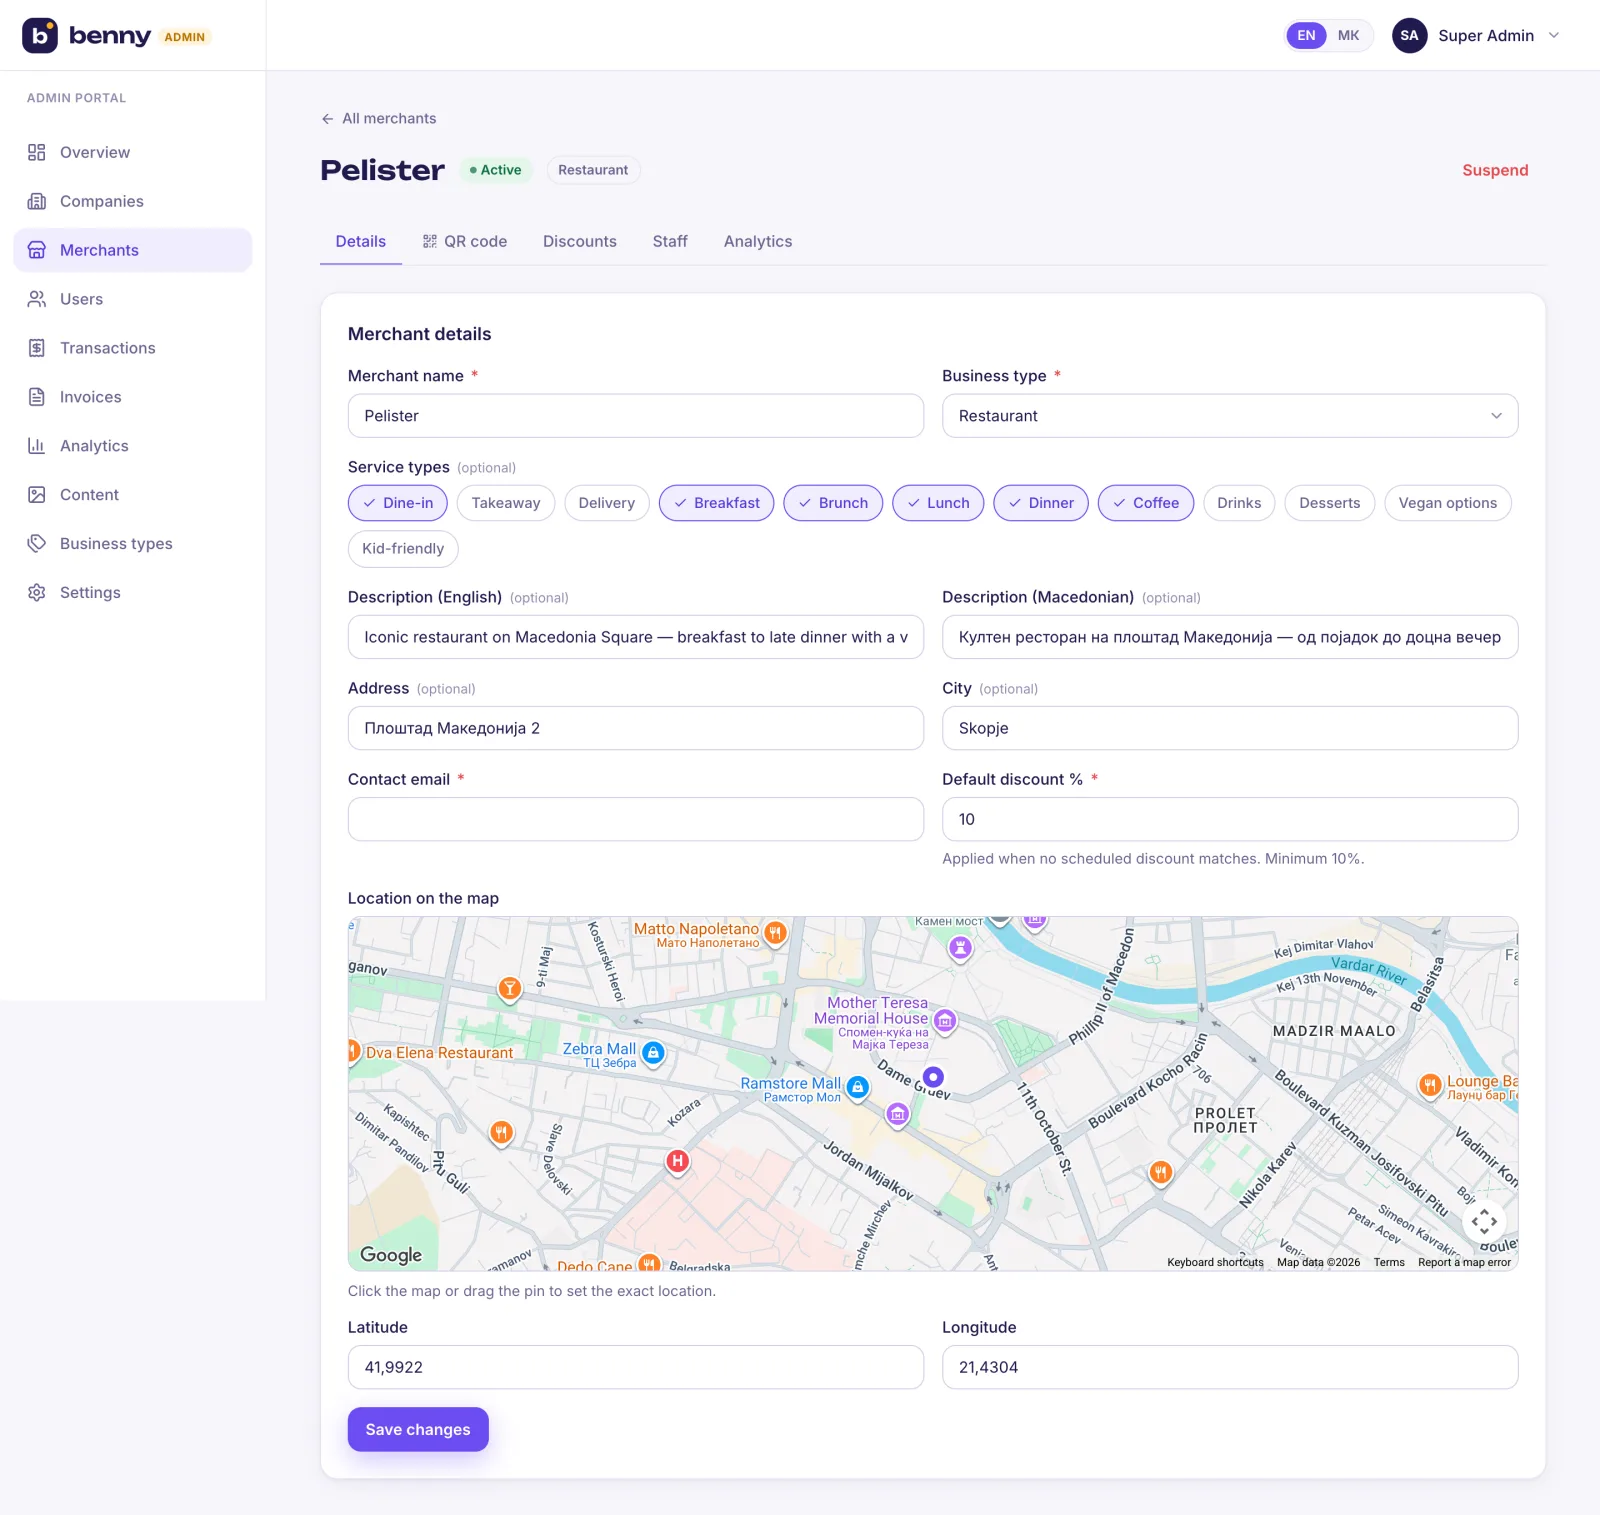Open map Keyboard shortcuts
This screenshot has width=1600, height=1515.
pyautogui.click(x=1215, y=1263)
